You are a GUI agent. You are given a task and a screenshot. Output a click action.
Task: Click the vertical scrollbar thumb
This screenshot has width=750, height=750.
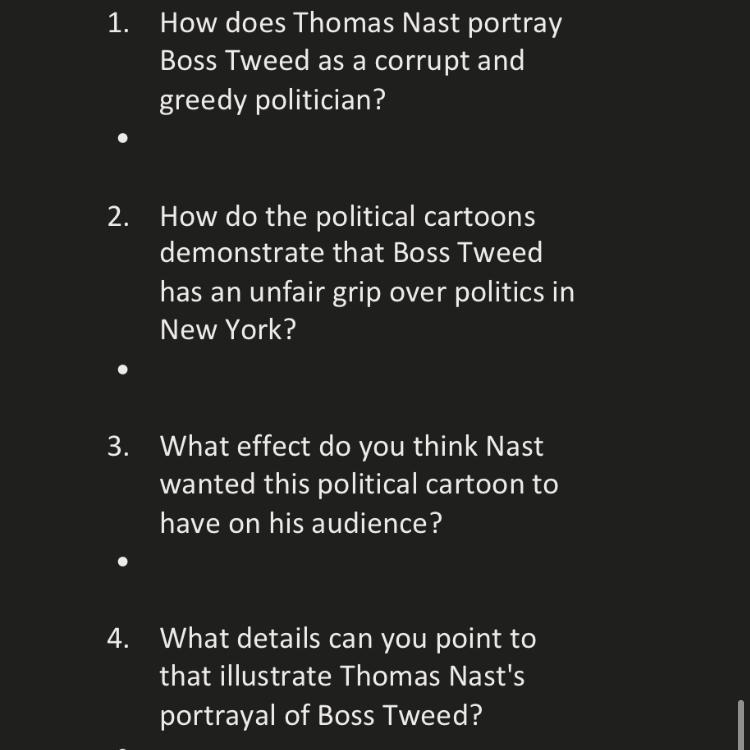click(x=740, y=724)
